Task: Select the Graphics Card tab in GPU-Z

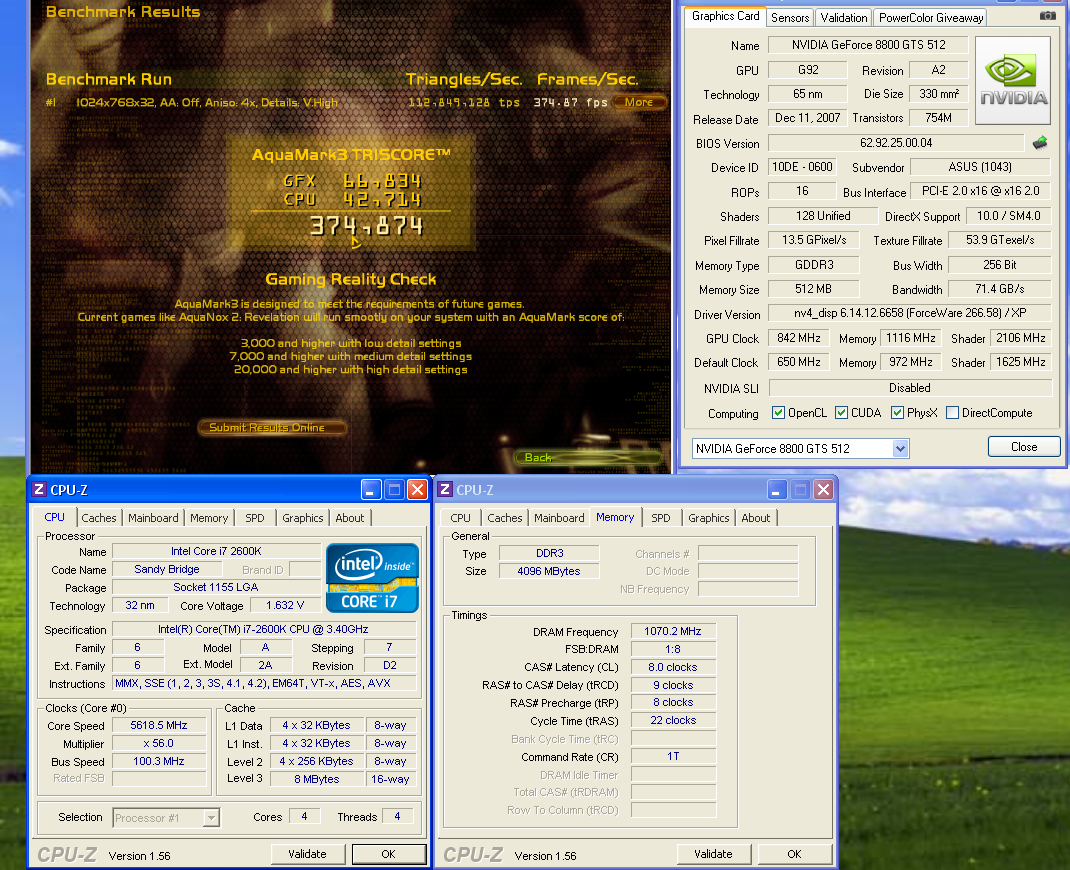Action: point(725,16)
